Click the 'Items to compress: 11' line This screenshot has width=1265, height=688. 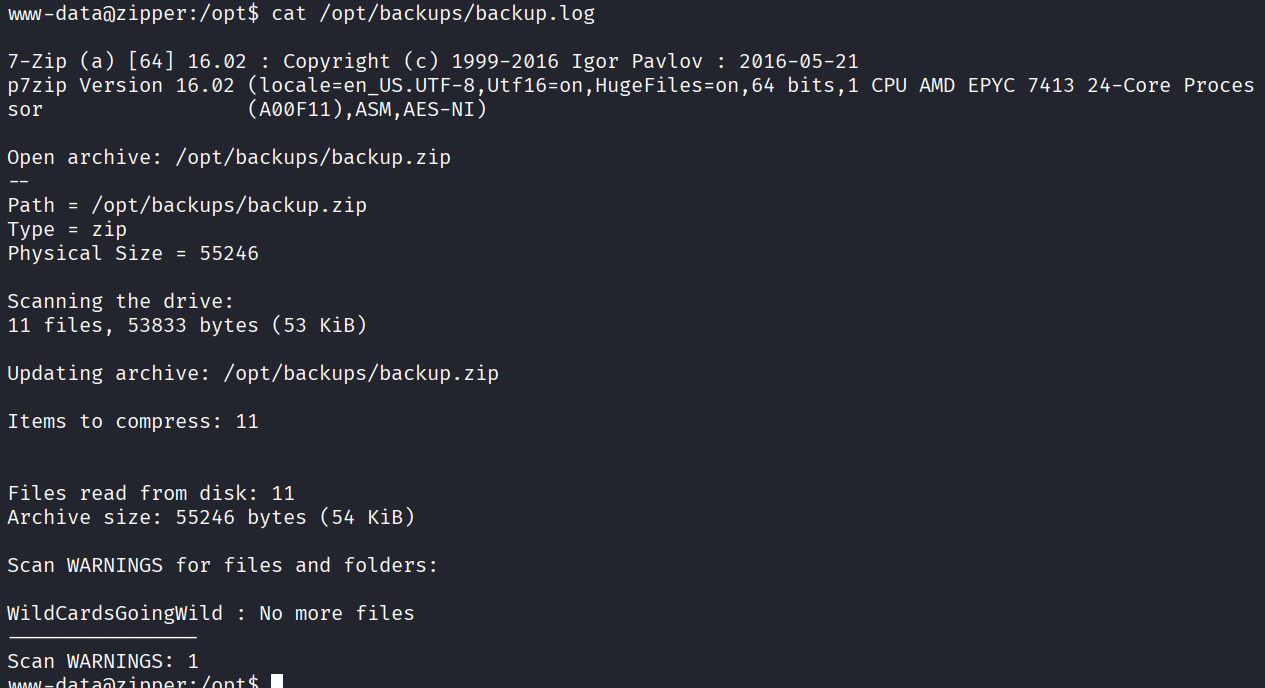133,421
